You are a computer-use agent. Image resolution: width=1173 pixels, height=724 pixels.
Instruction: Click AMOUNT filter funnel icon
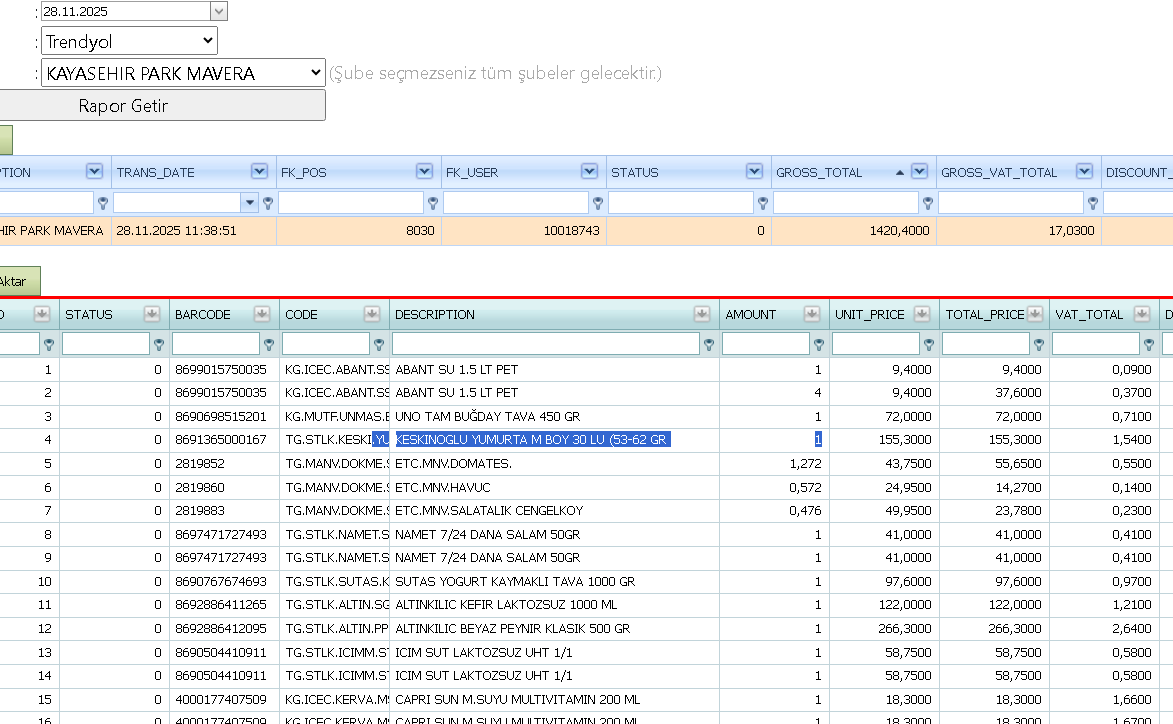(x=818, y=345)
